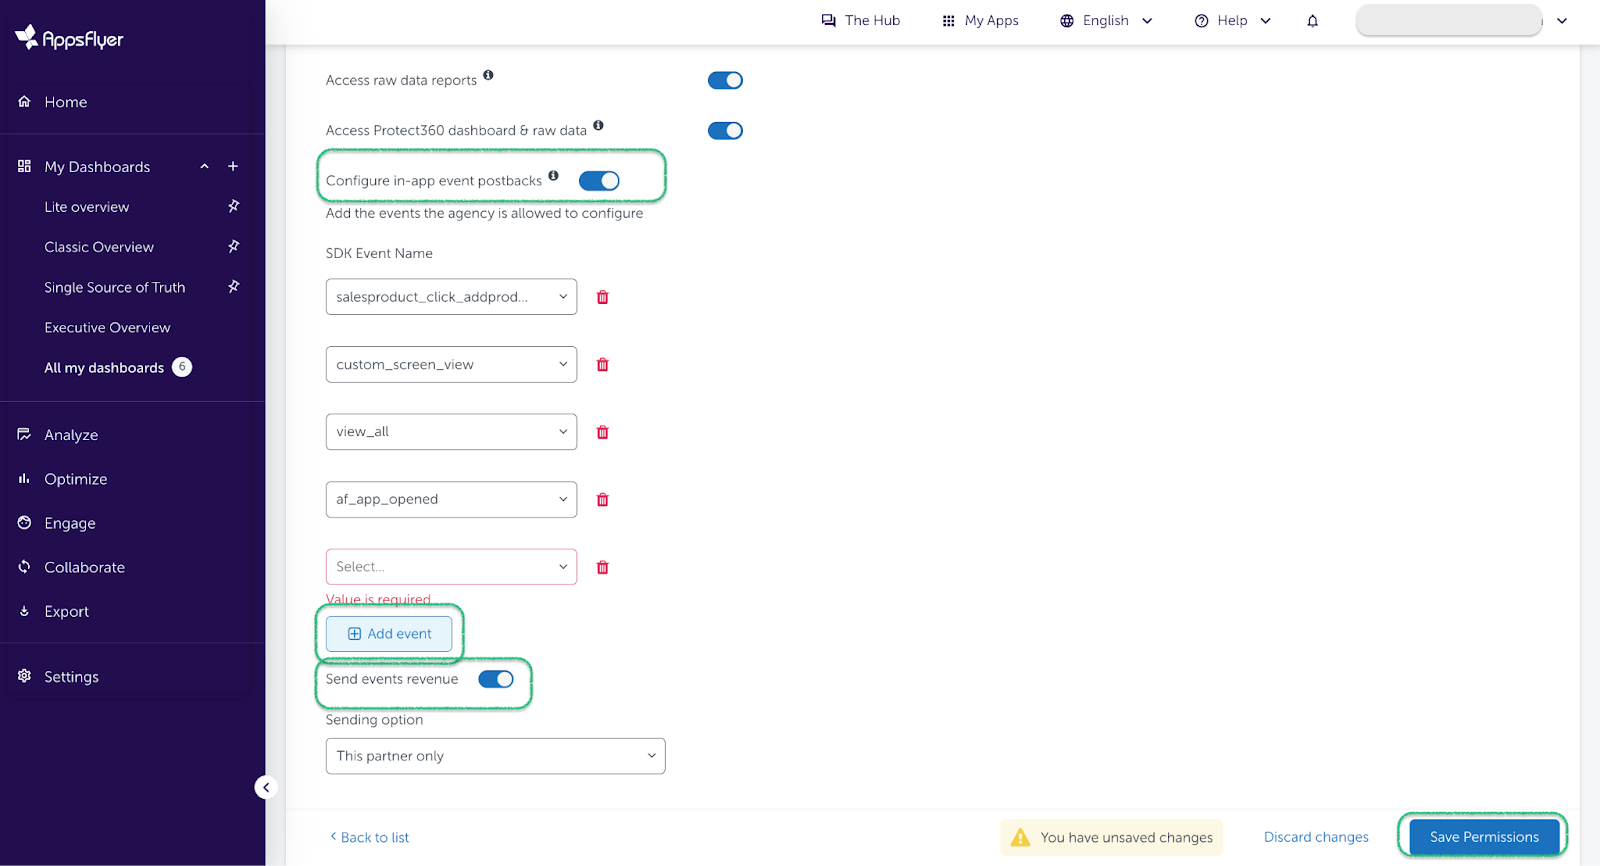This screenshot has height=866, width=1600.
Task: Click Save Permissions button
Action: pyautogui.click(x=1484, y=837)
